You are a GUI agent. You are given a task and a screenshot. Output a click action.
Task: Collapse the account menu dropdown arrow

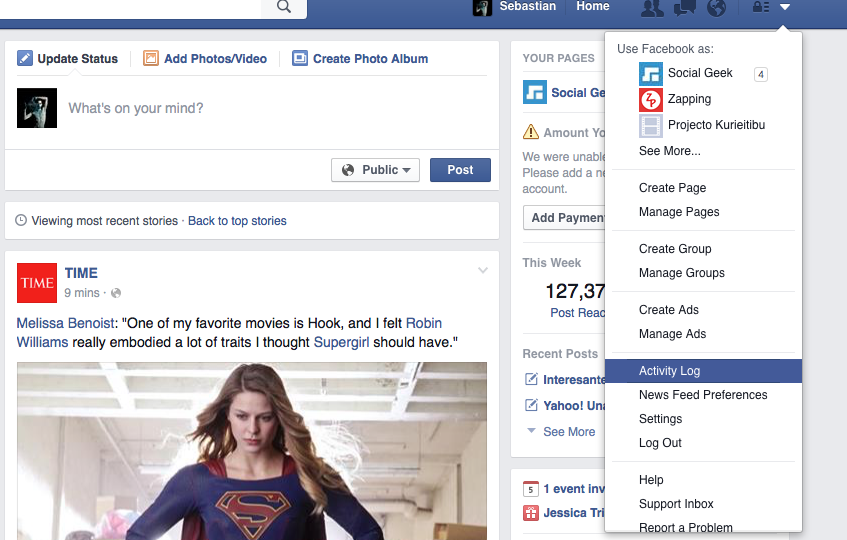pos(785,7)
